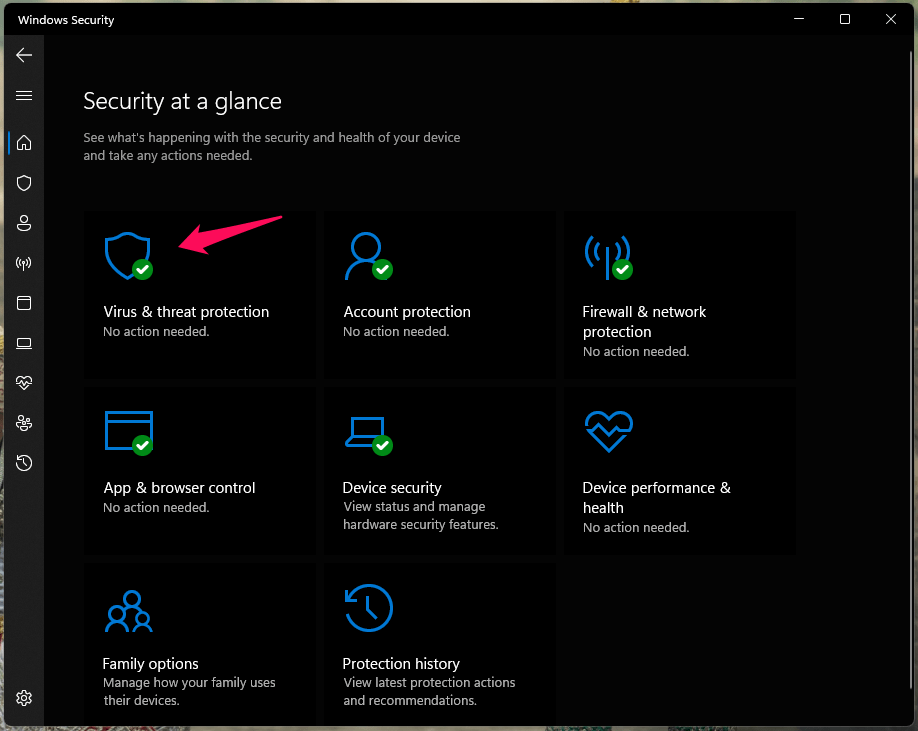Viewport: 918px width, 731px height.
Task: Select the App & browser control sidebar icon
Action: 23,302
